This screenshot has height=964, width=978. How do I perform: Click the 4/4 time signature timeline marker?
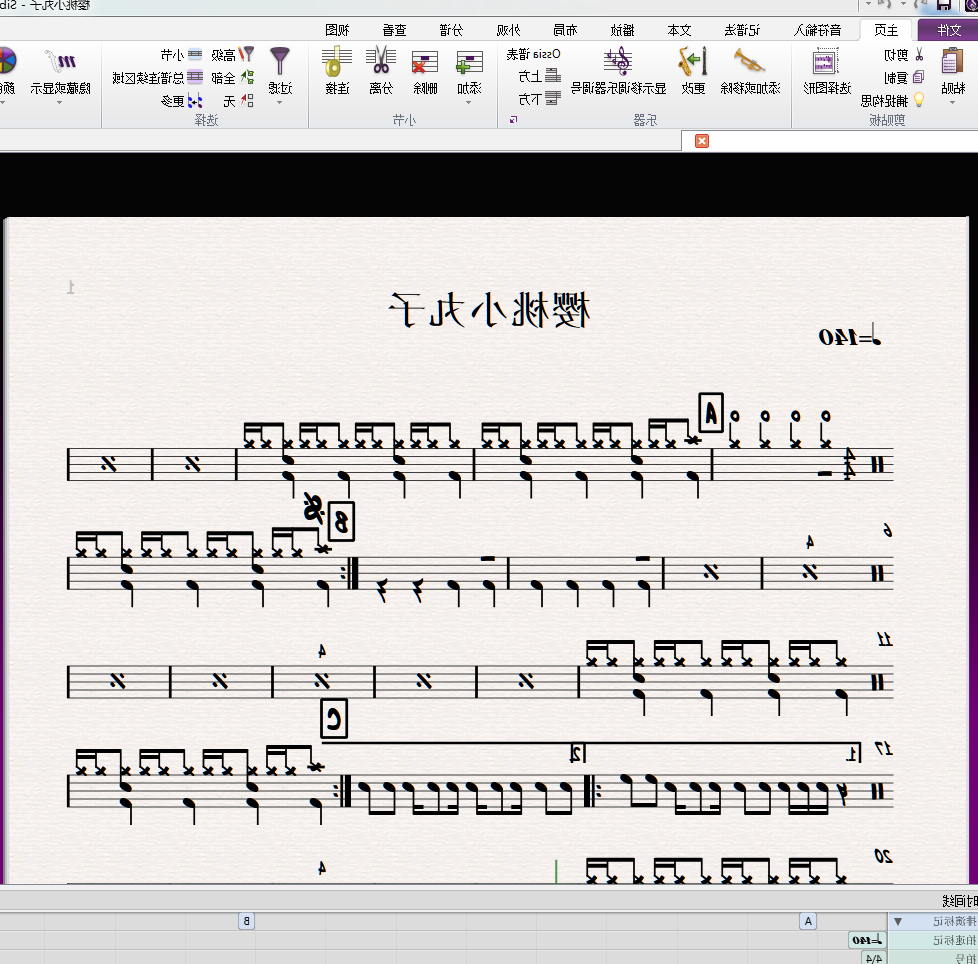pos(874,958)
